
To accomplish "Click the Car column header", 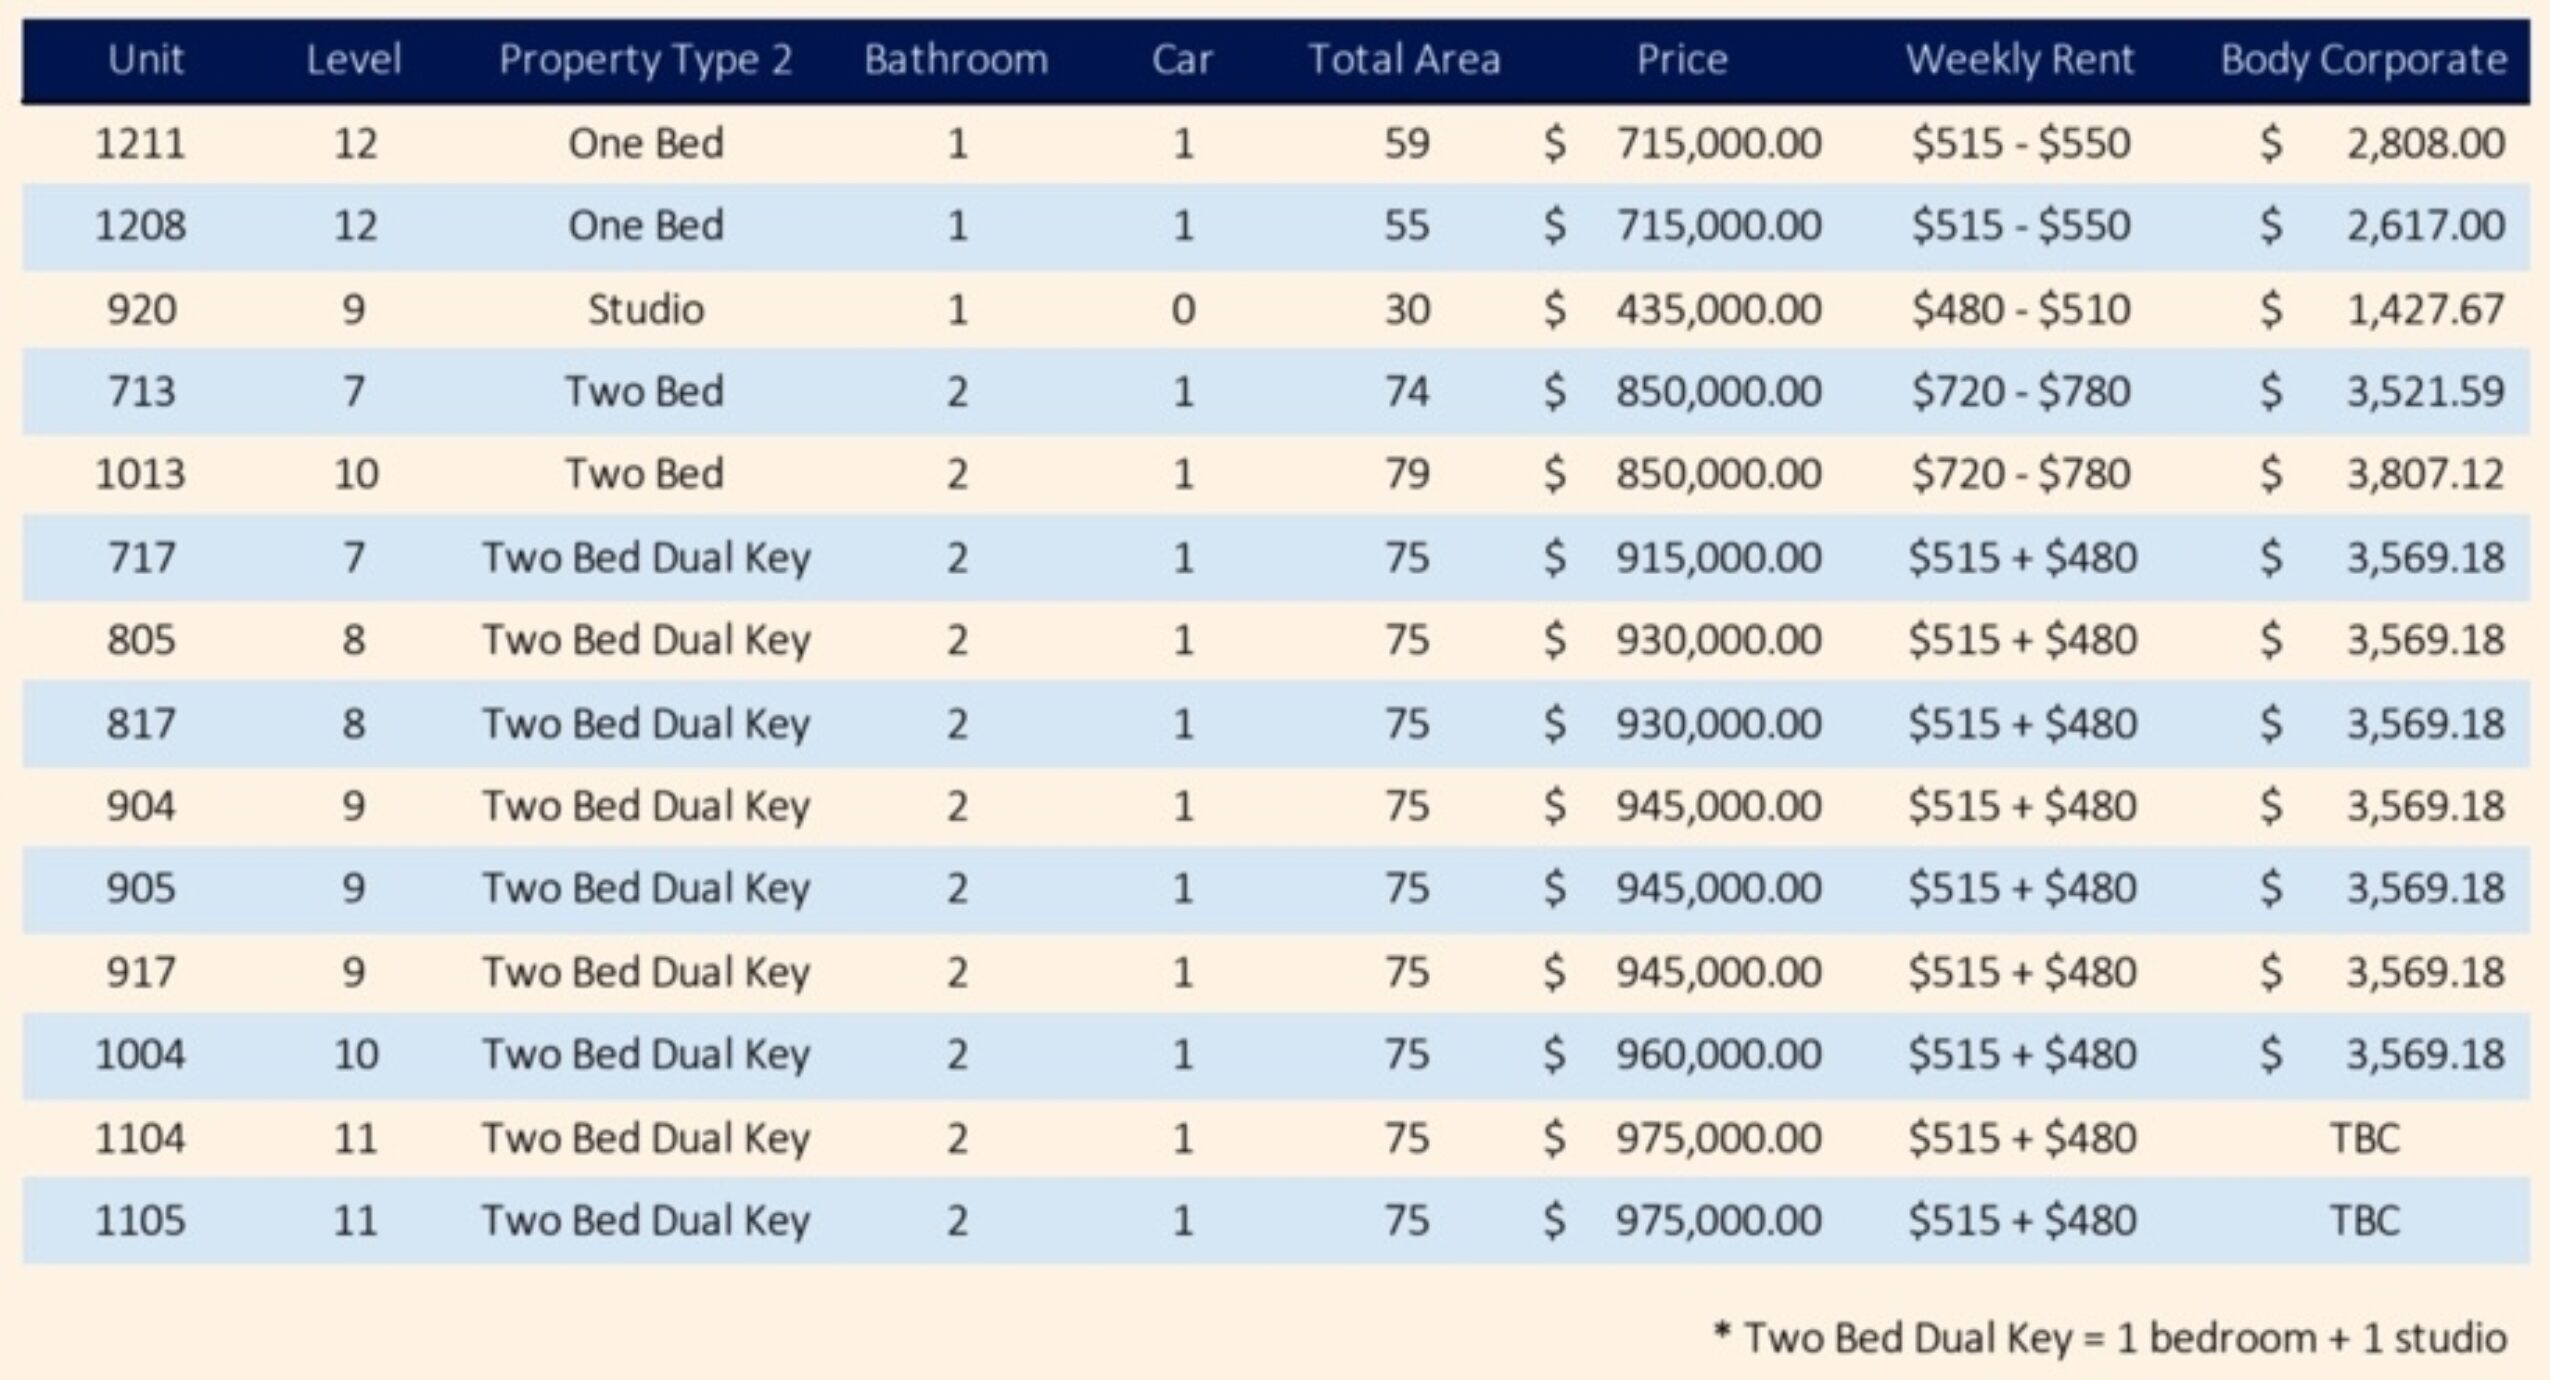I will [x=1181, y=60].
